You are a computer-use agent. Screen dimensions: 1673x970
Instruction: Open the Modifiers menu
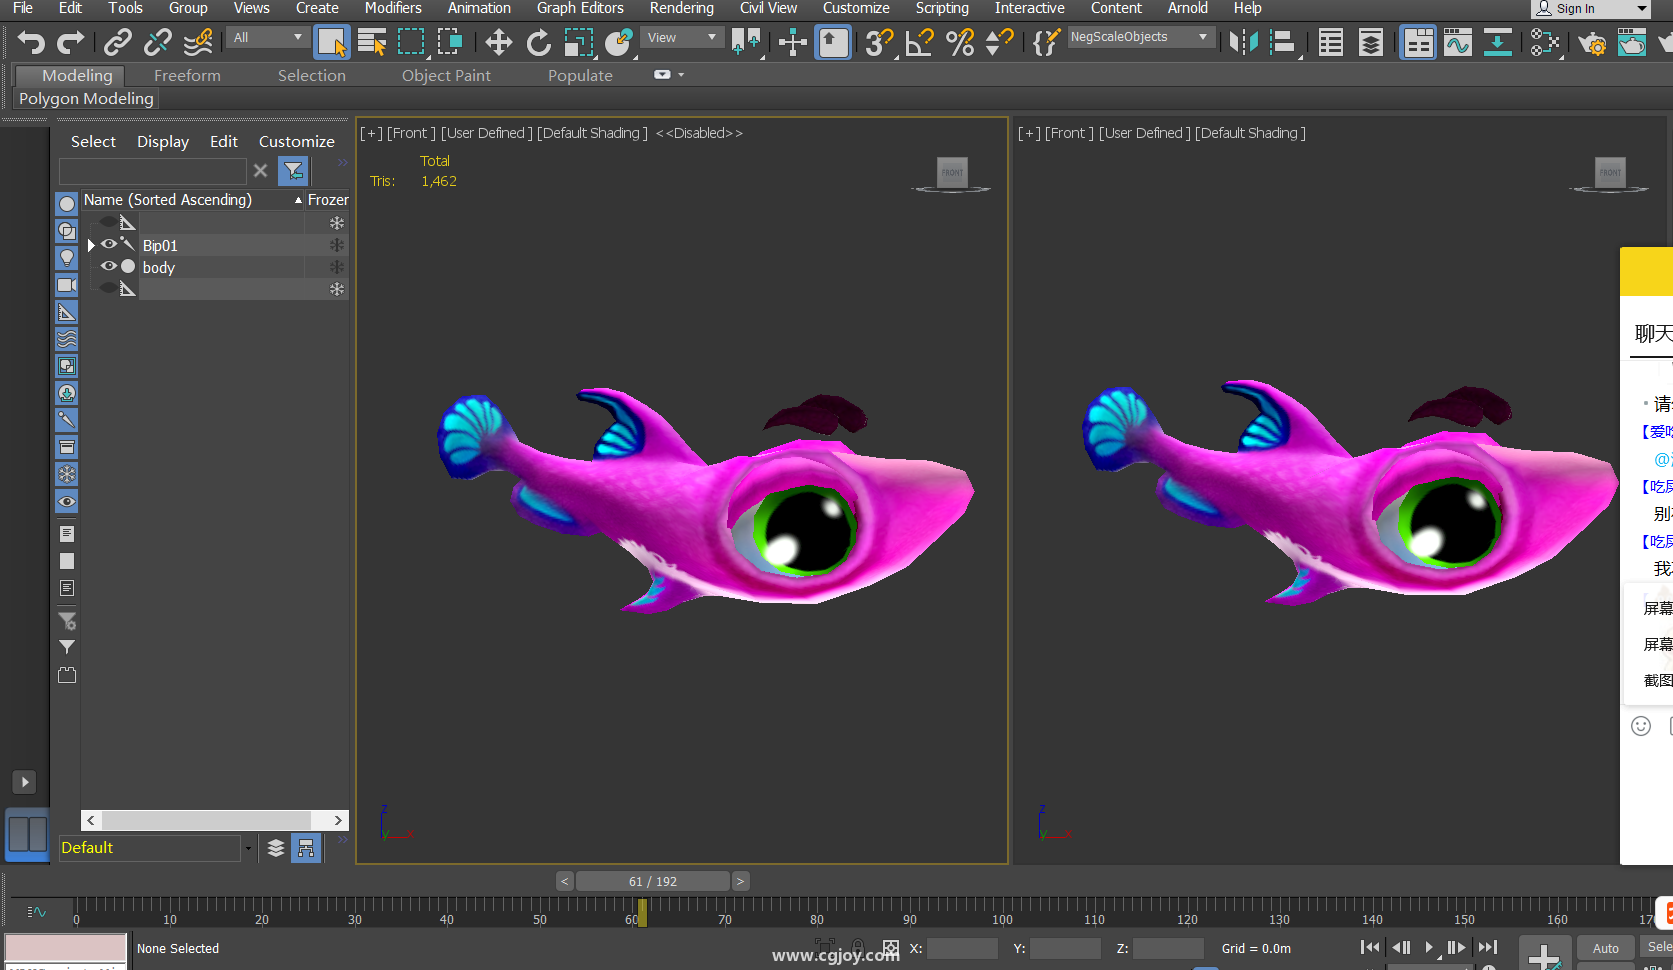tap(392, 8)
